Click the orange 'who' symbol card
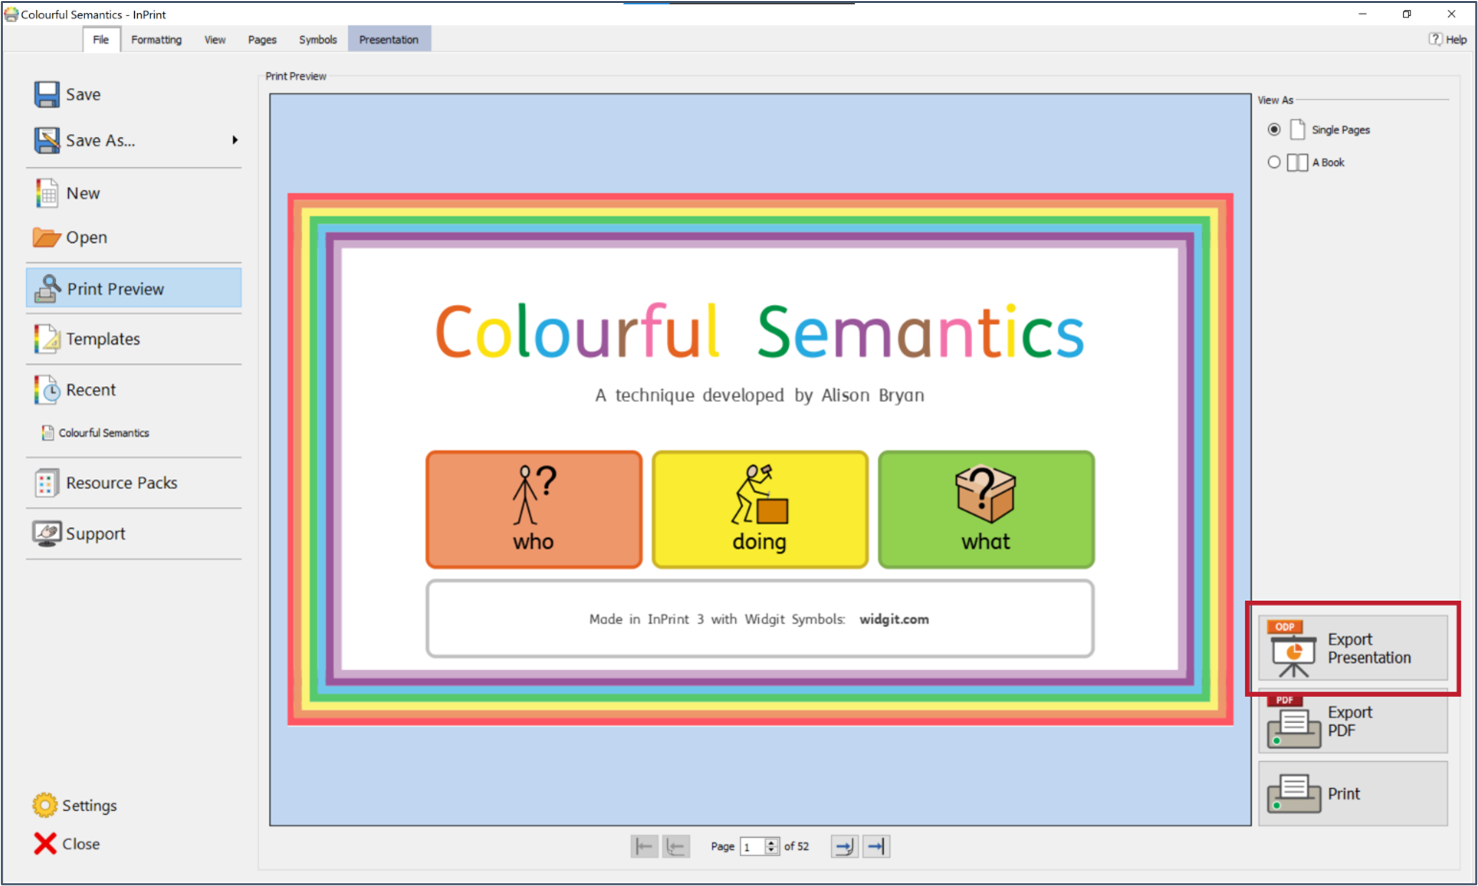 [x=534, y=510]
